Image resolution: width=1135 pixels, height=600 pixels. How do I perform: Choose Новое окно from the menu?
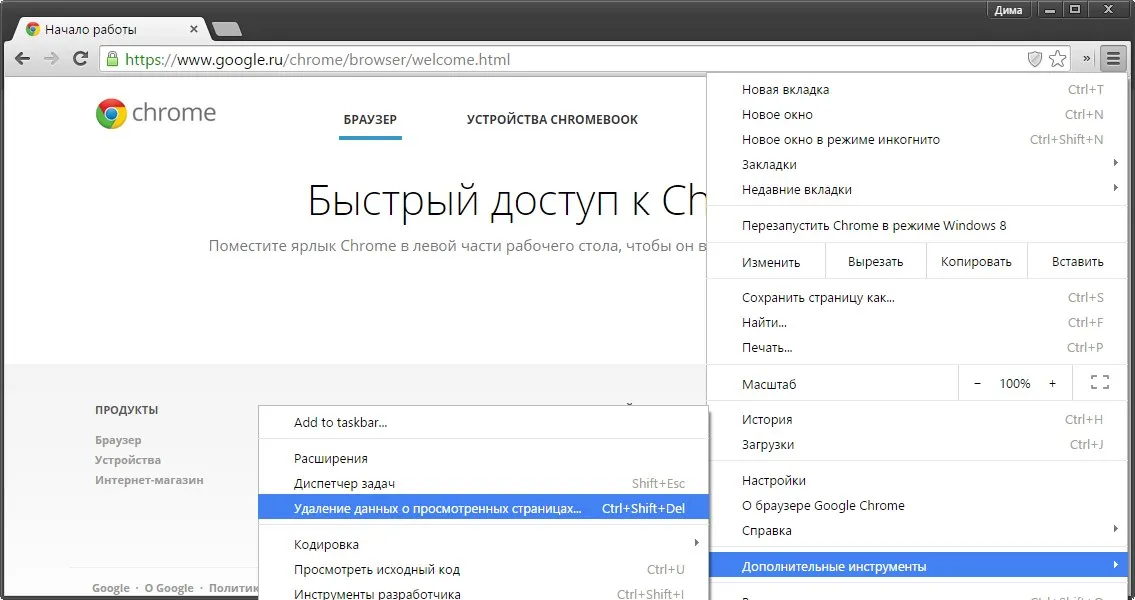click(x=916, y=114)
